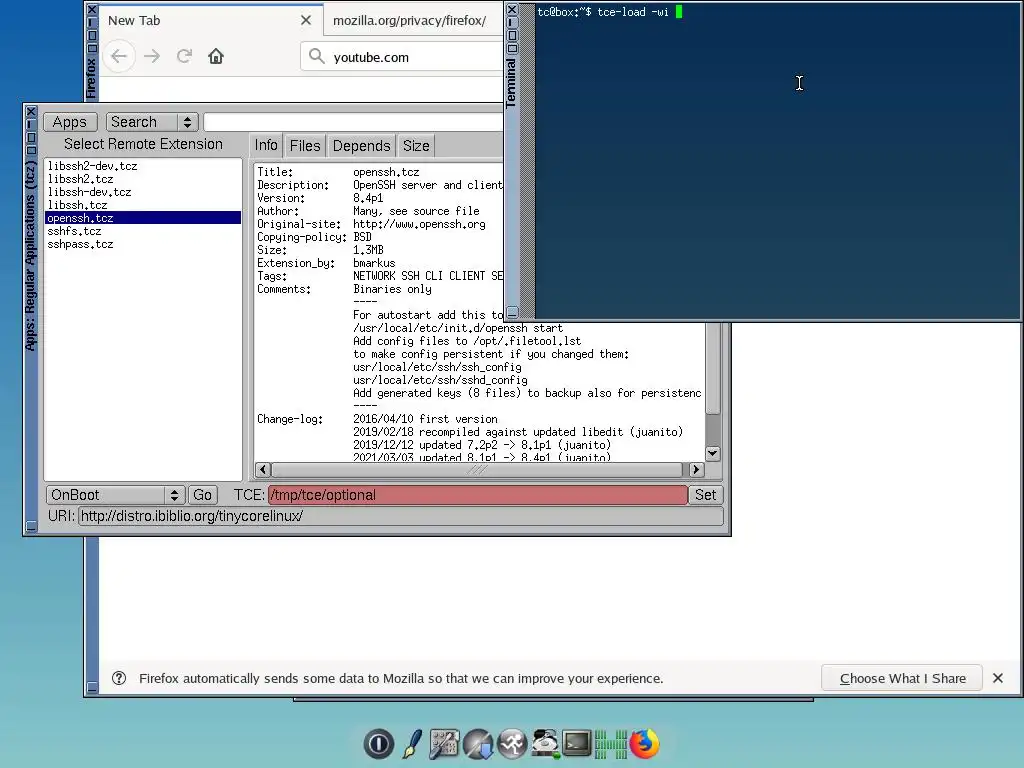Close the Firefox New Tab tab

pos(306,20)
